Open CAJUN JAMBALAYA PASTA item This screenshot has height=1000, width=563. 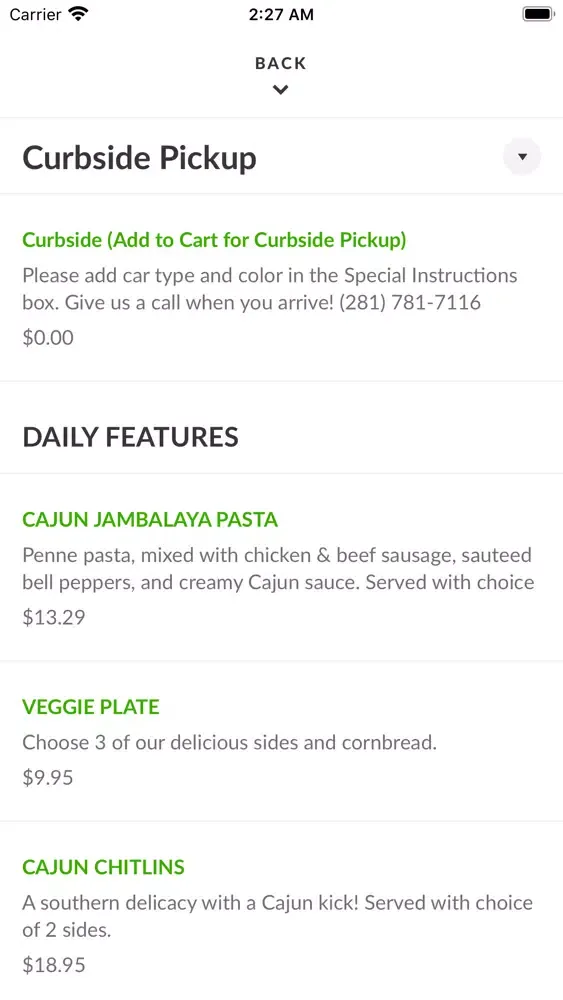150,519
